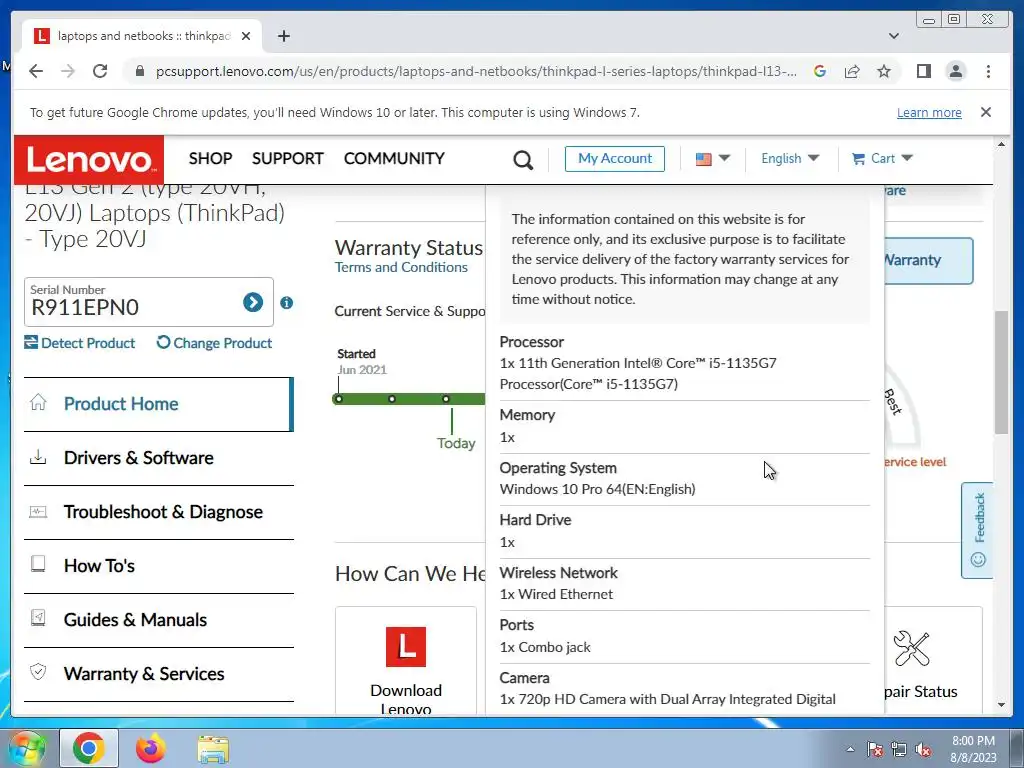The width and height of the screenshot is (1024, 768).
Task: Click the "Processor" heading in the popup
Action: coord(531,342)
